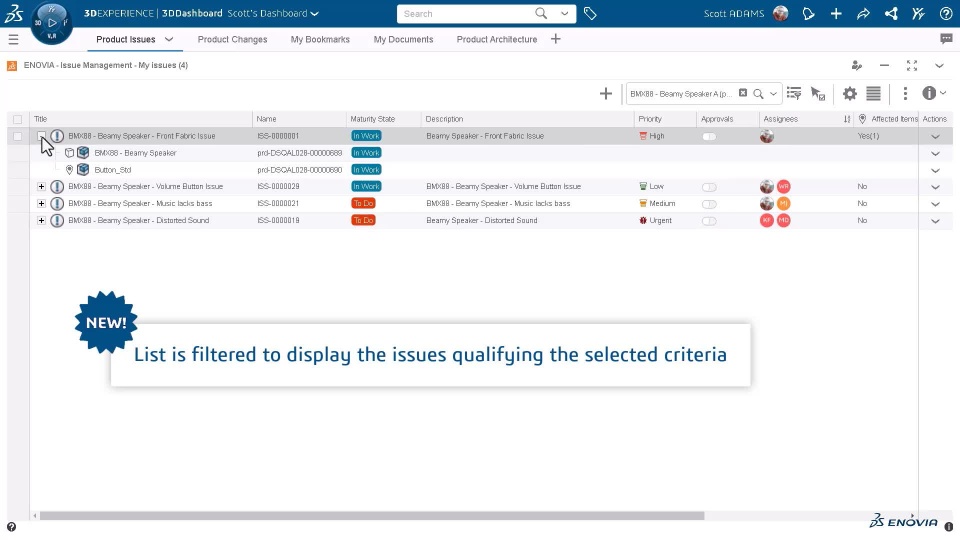Open the widget menu chevron
The height and width of the screenshot is (540, 960).
939,66
